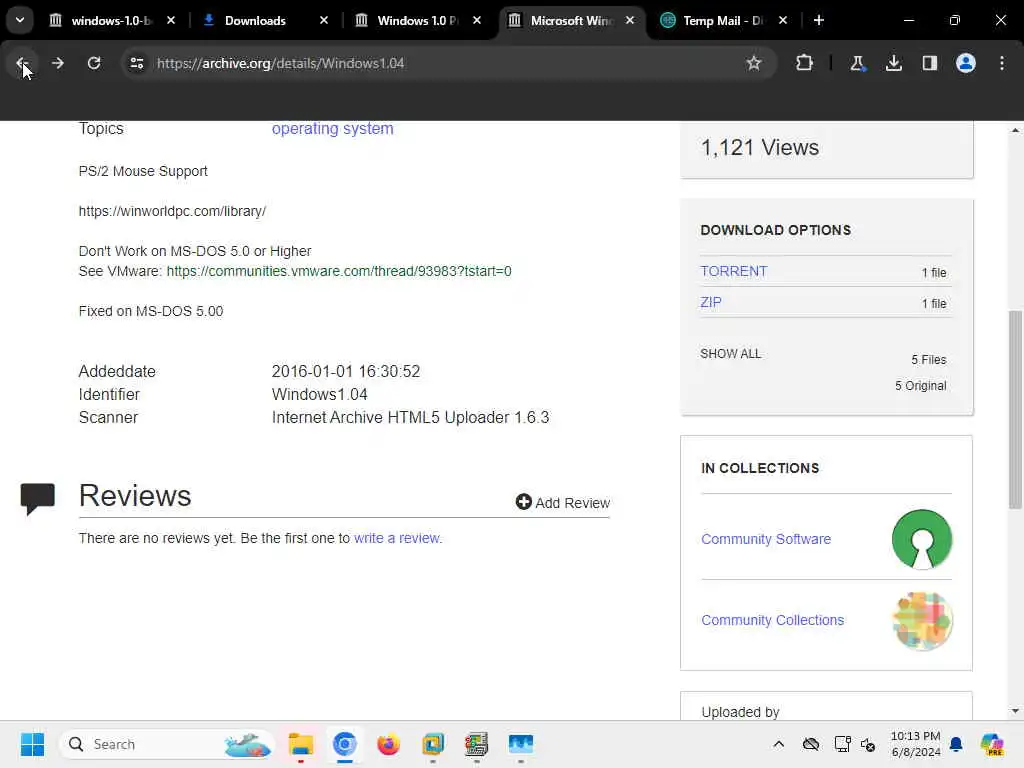Click the address bar URL
This screenshot has width=1024, height=768.
(280, 63)
